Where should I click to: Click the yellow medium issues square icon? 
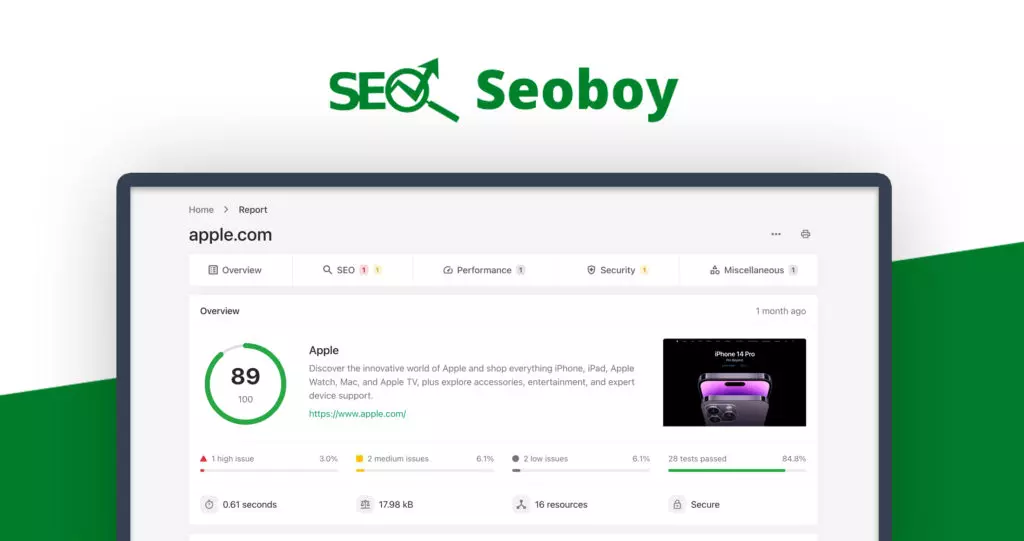[360, 459]
